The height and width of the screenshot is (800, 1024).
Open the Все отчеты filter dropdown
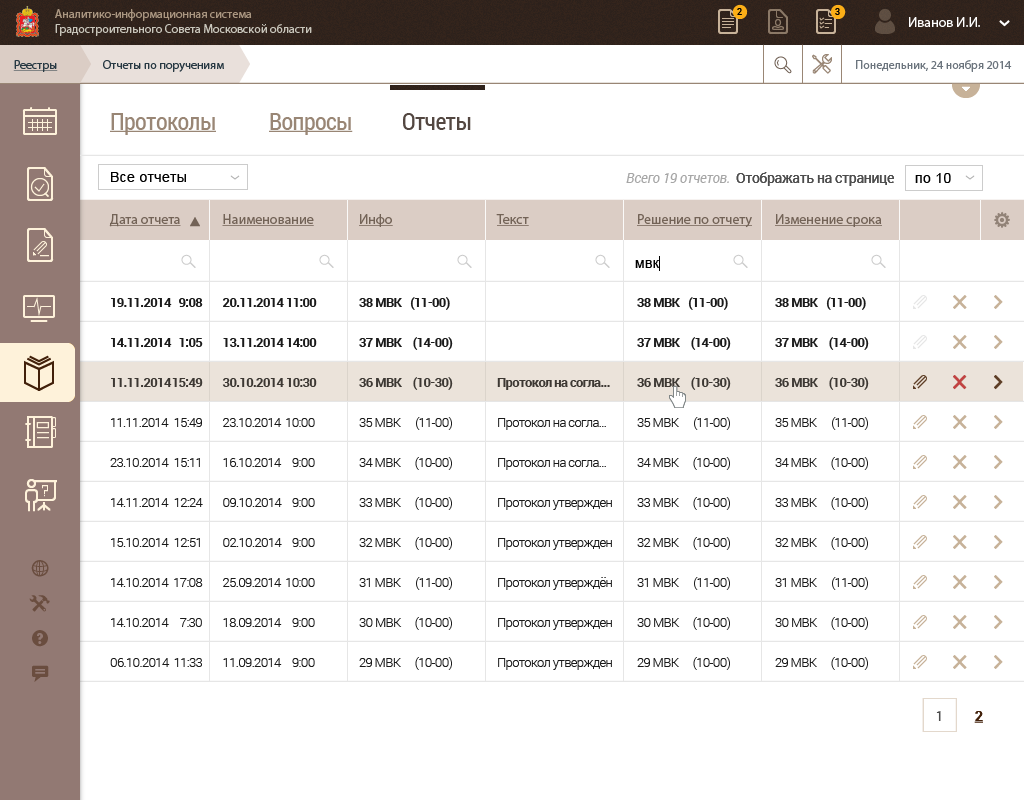173,177
